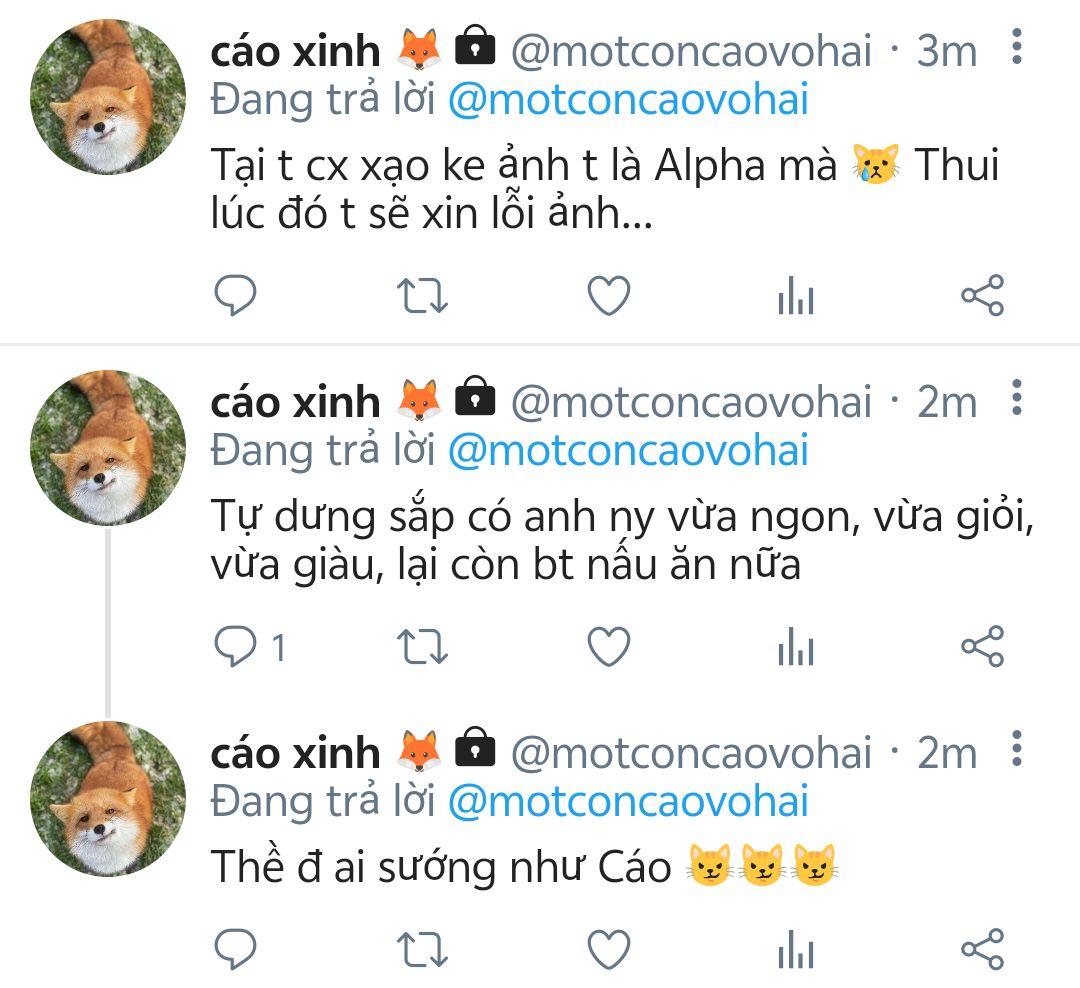Retweet the 'Tại t cx xạo ke' tweet
This screenshot has width=1080, height=988.
point(423,296)
